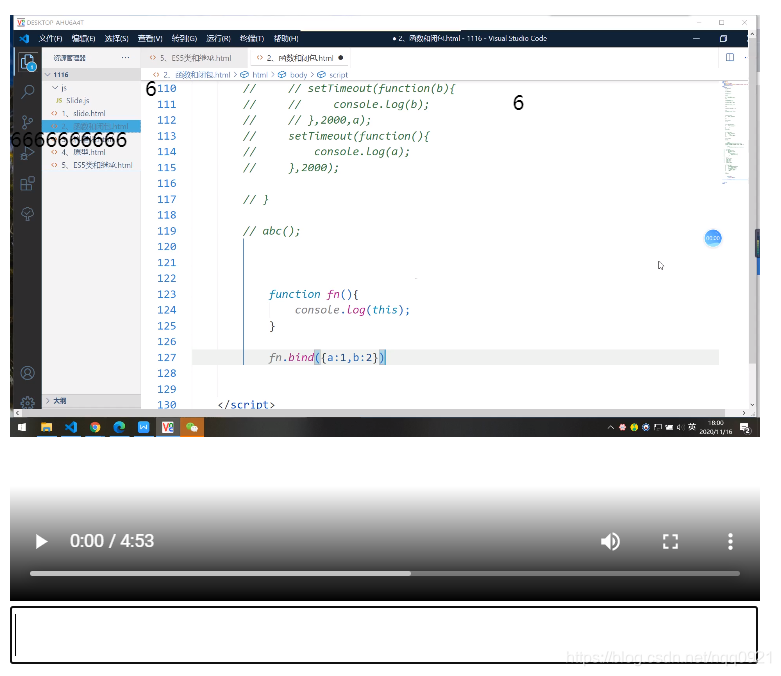Screen dimensions: 781x676
Task: Click the Split Editor icon
Action: tap(730, 57)
